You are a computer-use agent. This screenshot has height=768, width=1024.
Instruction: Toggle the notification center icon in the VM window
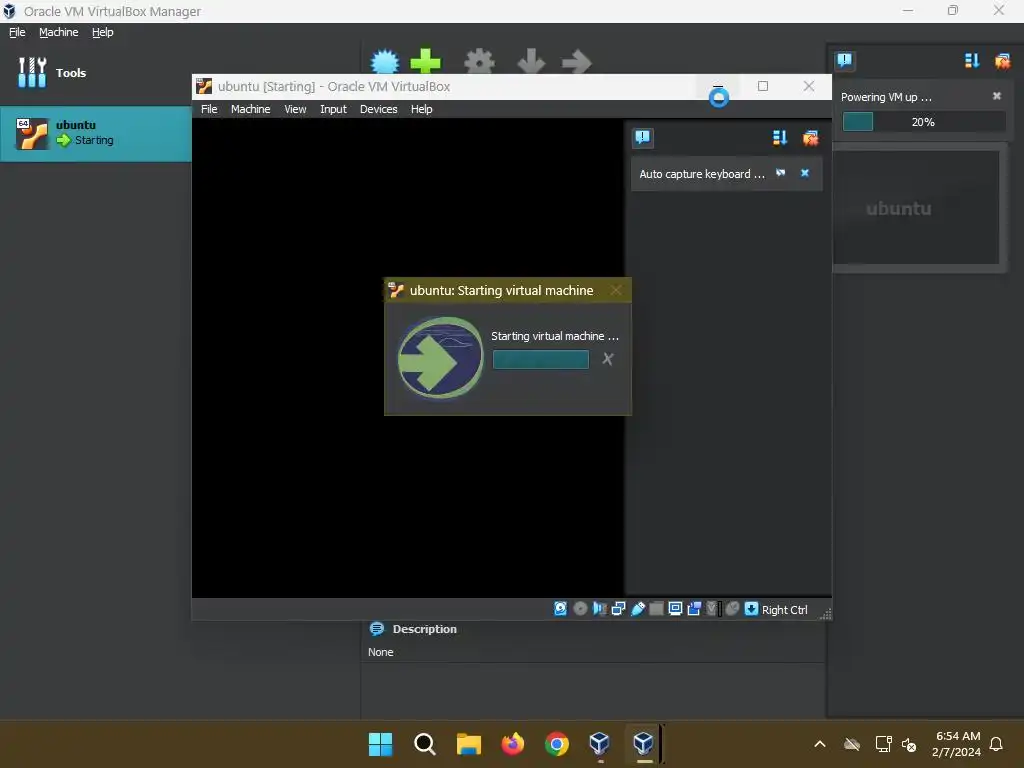(643, 137)
